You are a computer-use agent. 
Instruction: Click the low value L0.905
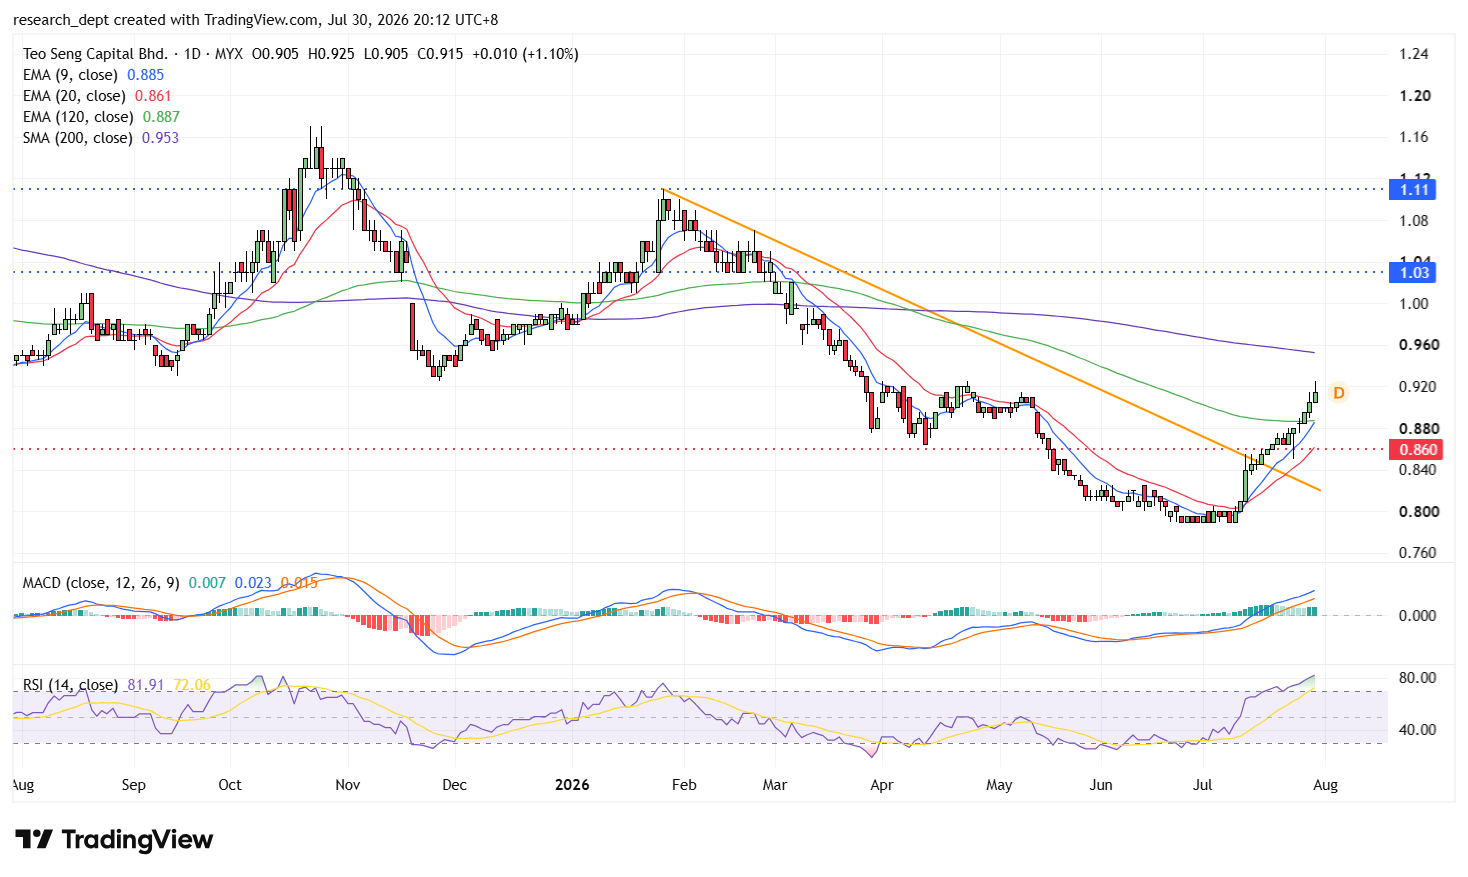coord(386,54)
